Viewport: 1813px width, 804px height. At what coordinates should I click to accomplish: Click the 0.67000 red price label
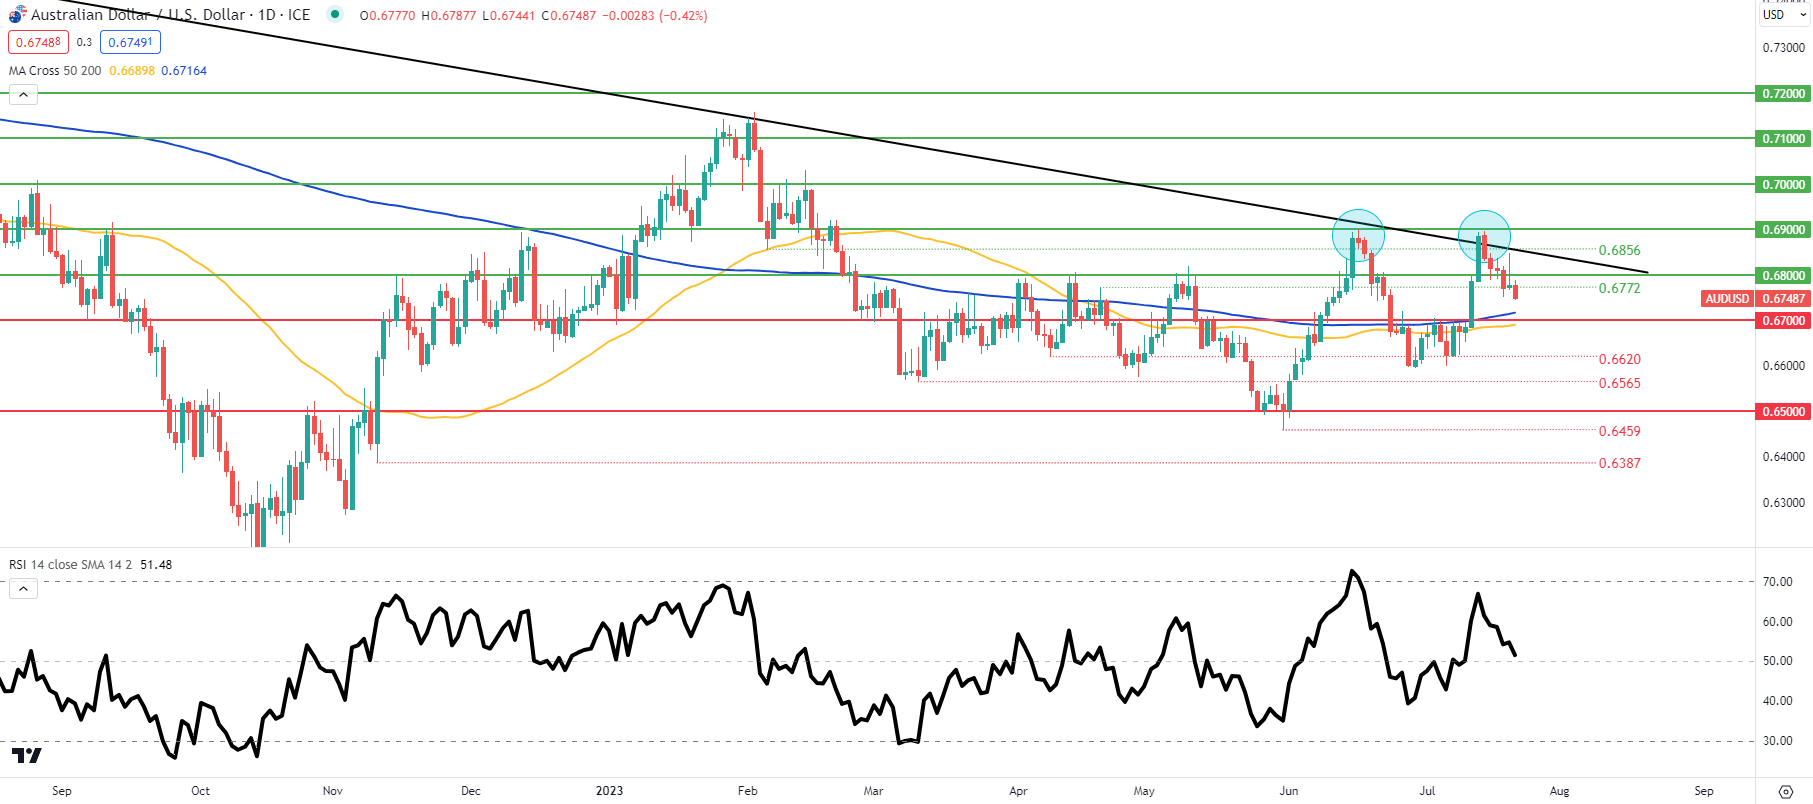pos(1783,321)
